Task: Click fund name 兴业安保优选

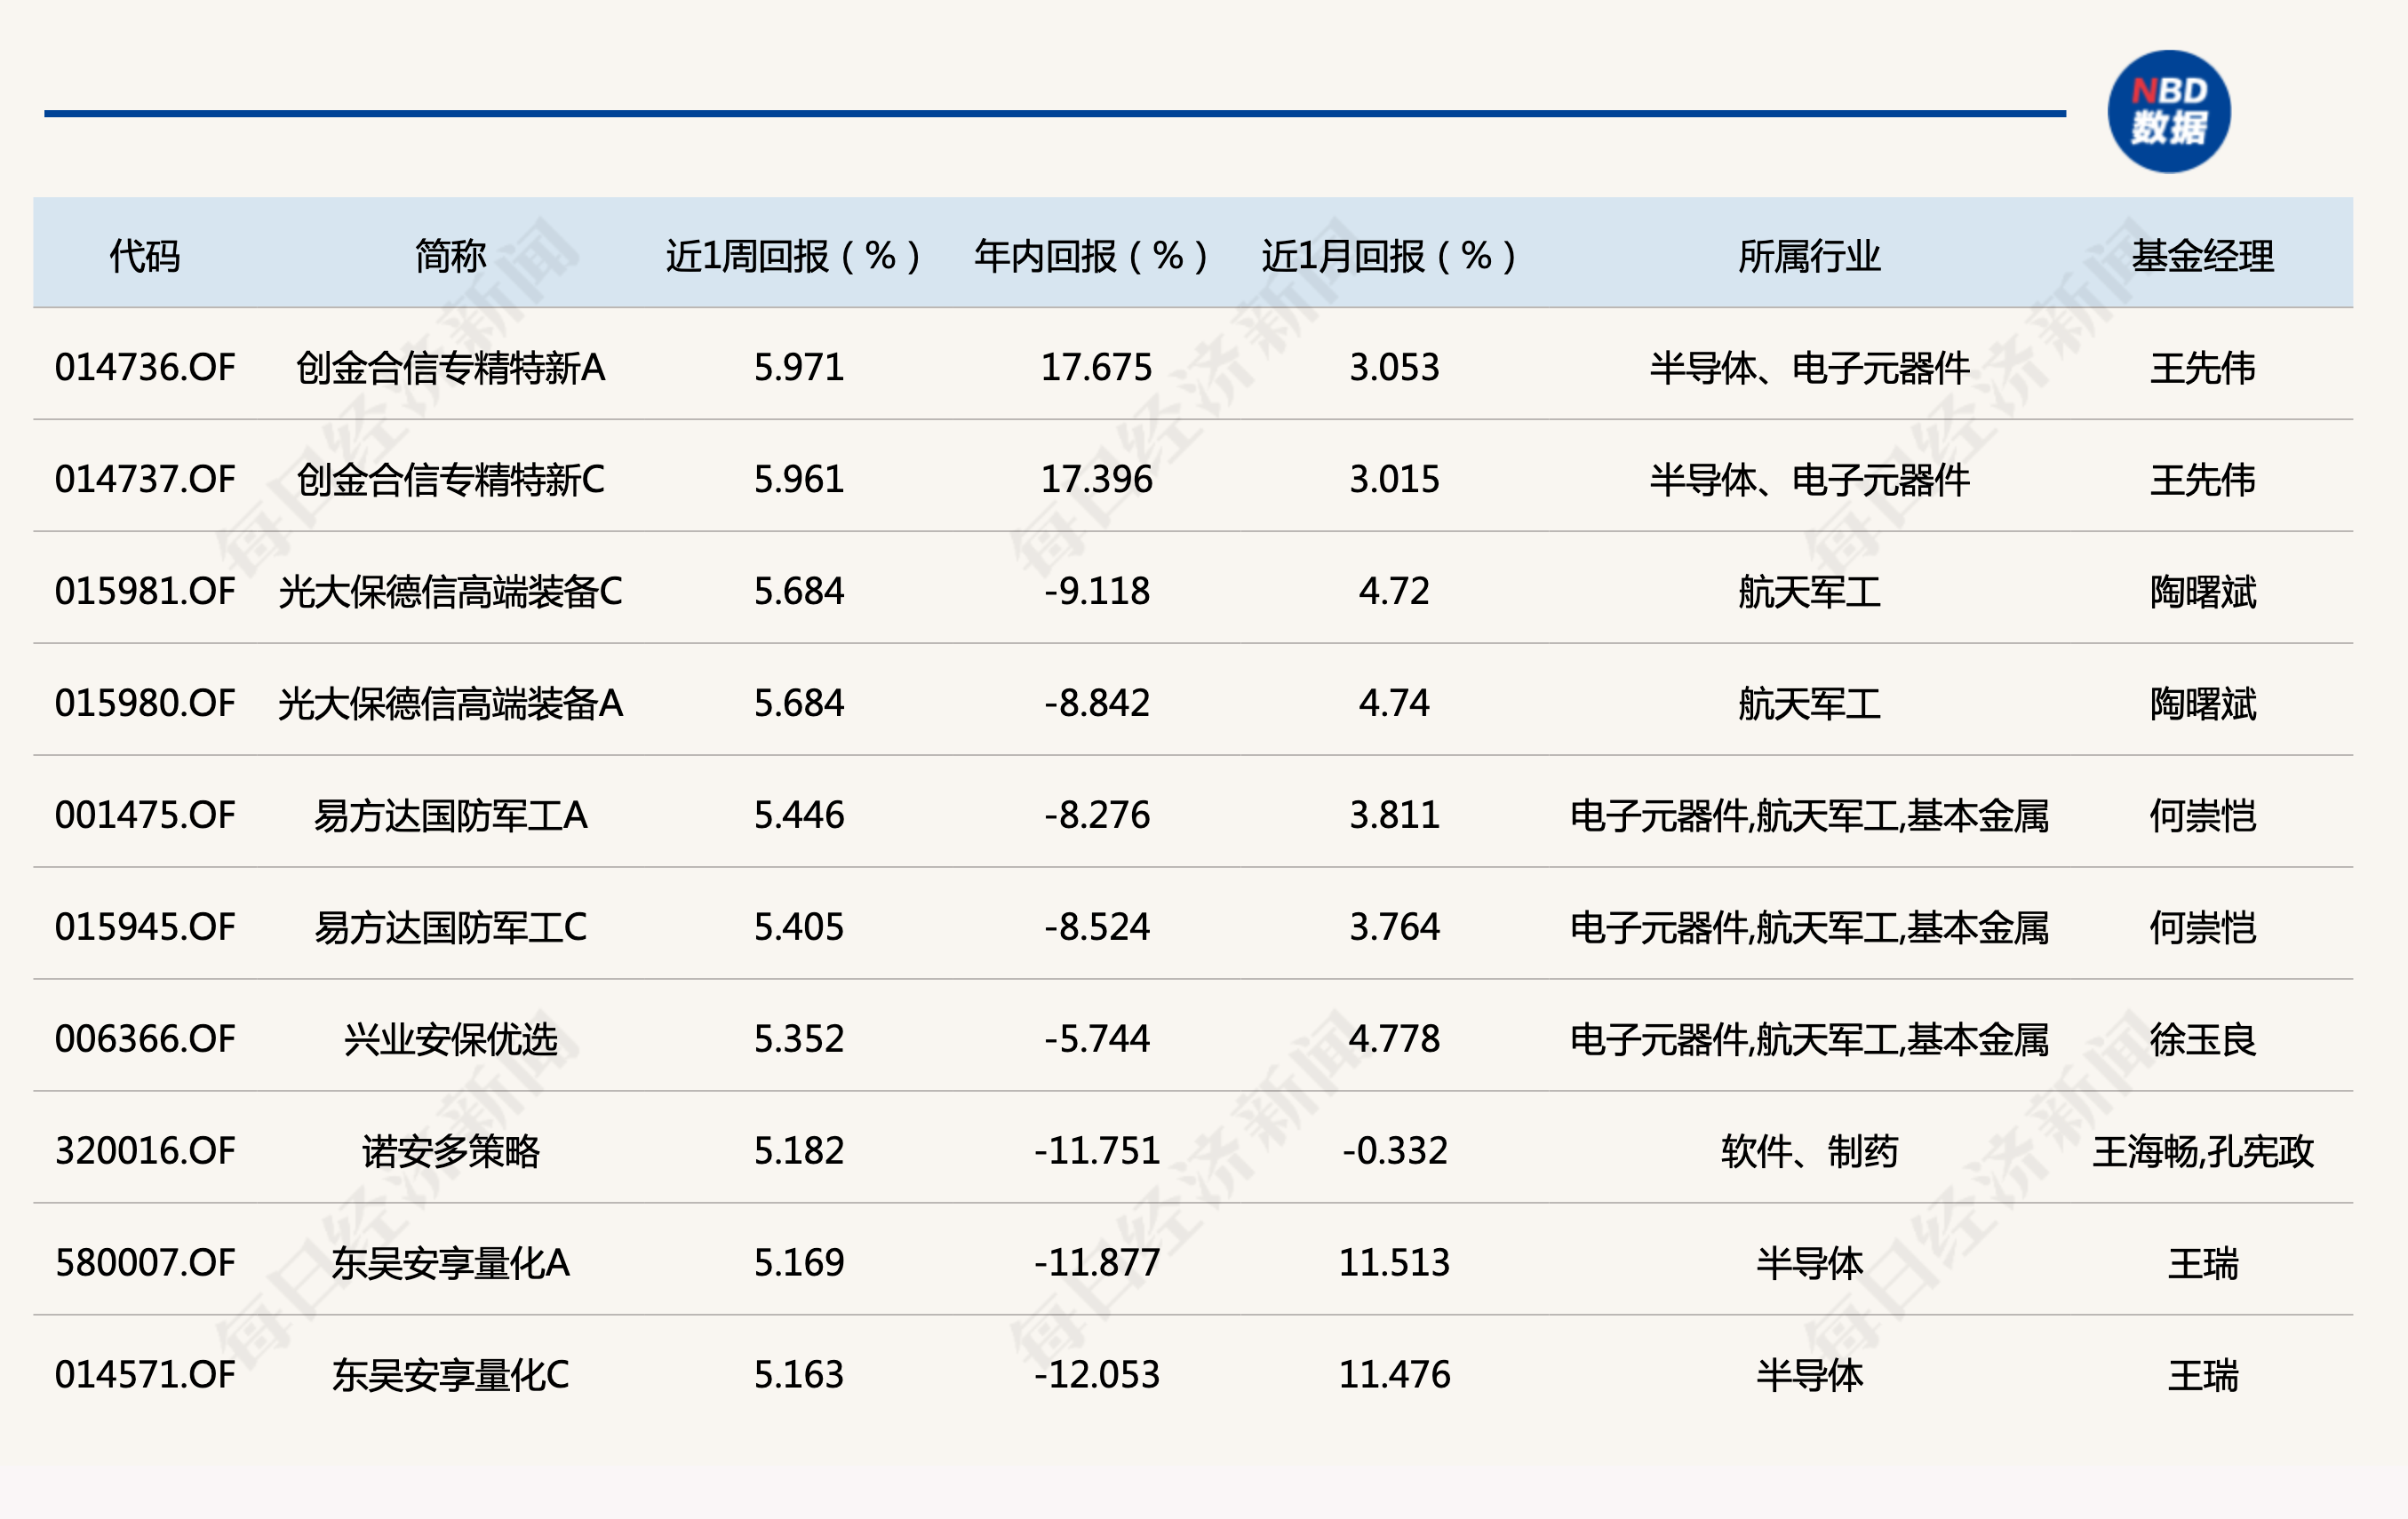Action: pyautogui.click(x=451, y=1039)
